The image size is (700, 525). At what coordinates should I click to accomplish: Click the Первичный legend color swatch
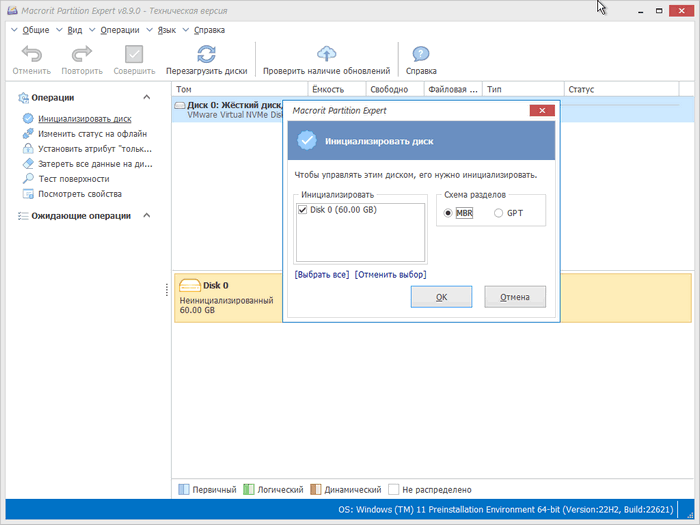point(183,490)
